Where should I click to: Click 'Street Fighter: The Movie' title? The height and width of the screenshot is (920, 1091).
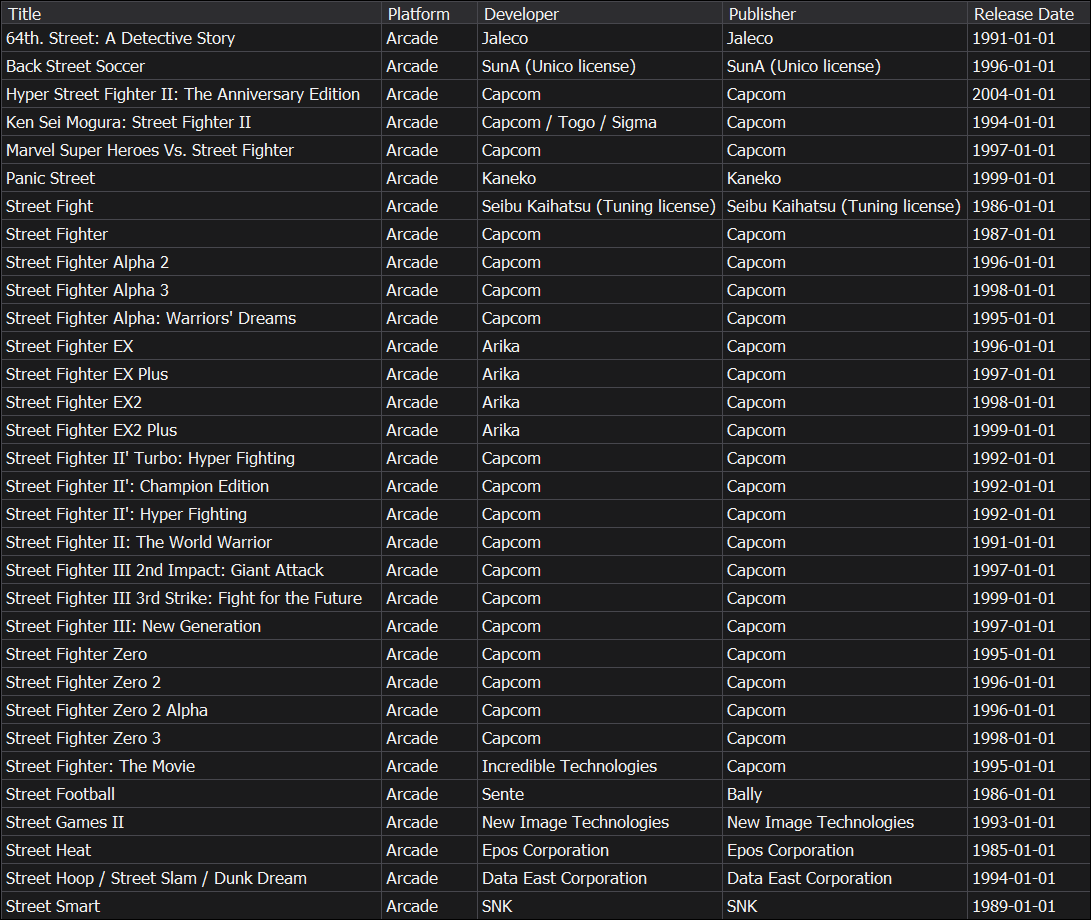[x=100, y=766]
